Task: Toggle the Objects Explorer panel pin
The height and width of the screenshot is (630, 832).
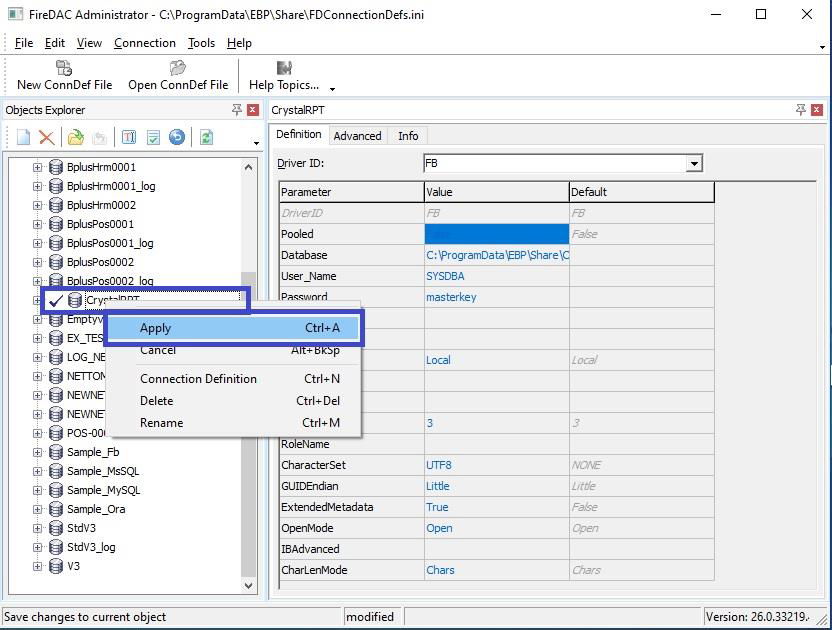Action: [237, 110]
